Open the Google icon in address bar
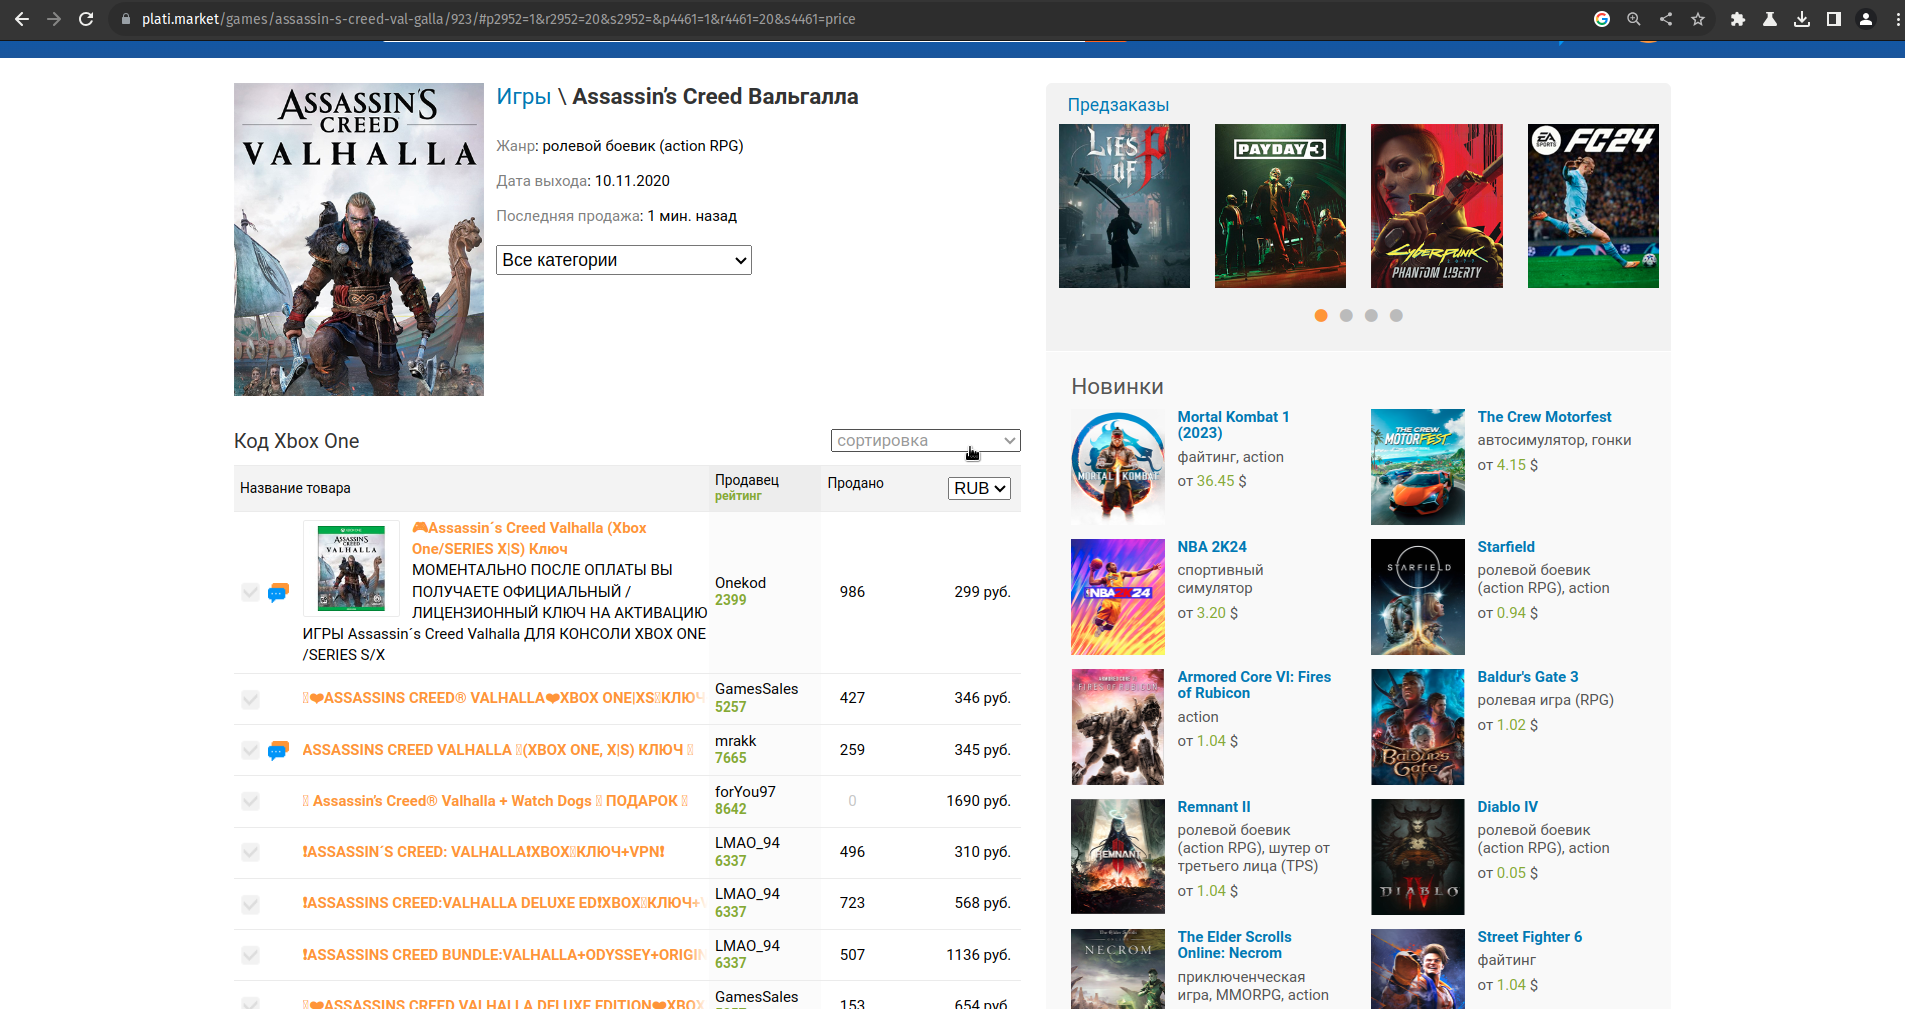Viewport: 1905px width, 1009px height. click(x=1602, y=19)
